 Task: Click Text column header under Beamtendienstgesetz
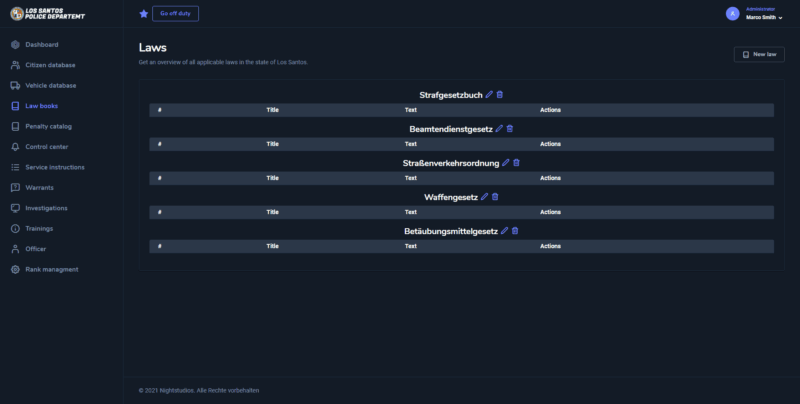click(x=411, y=144)
